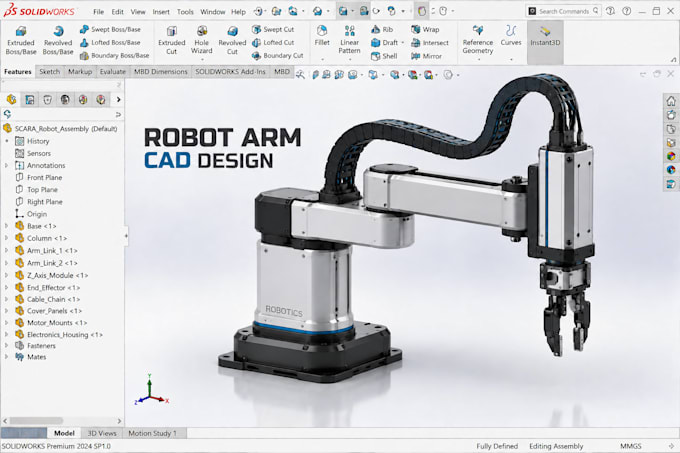Click the Shell tool

coord(384,55)
